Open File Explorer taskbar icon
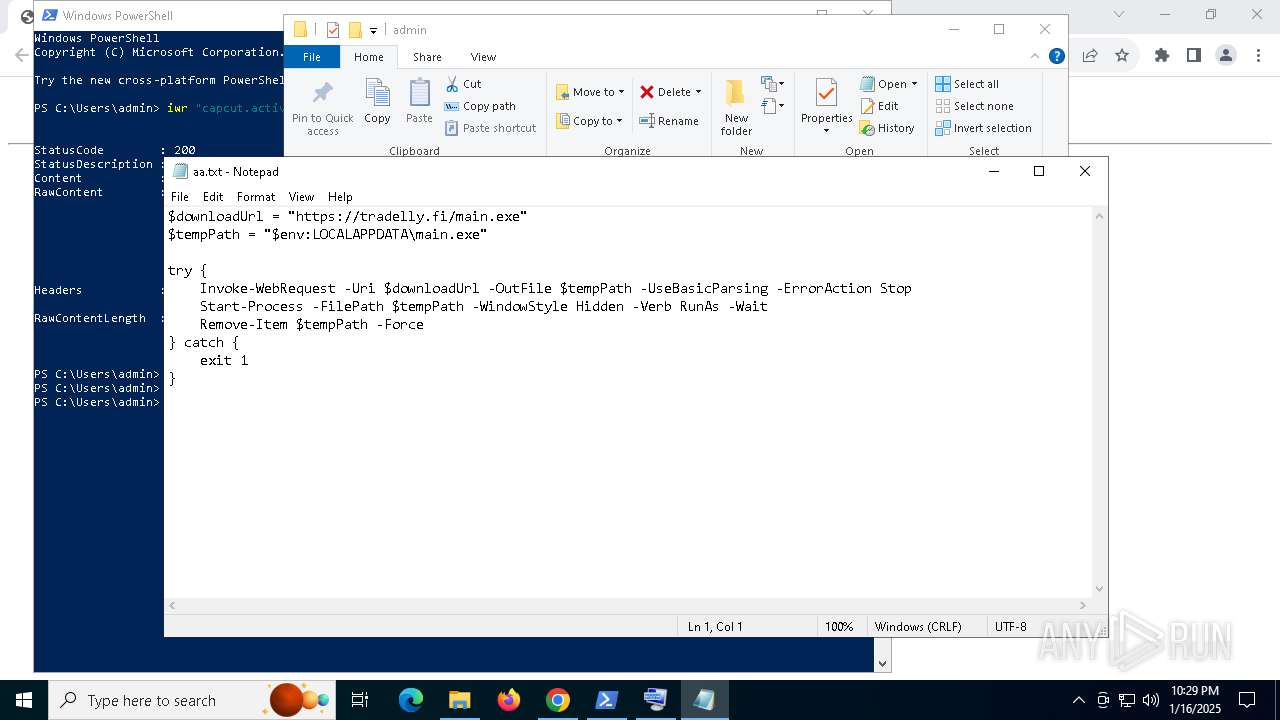This screenshot has width=1280, height=720. 460,700
